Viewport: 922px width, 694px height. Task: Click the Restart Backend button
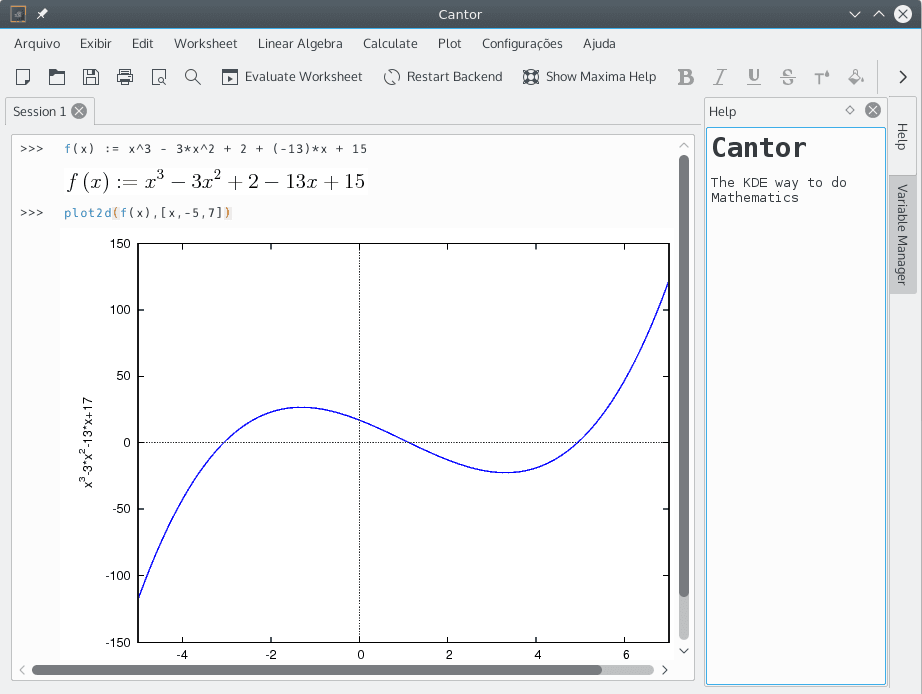443,77
